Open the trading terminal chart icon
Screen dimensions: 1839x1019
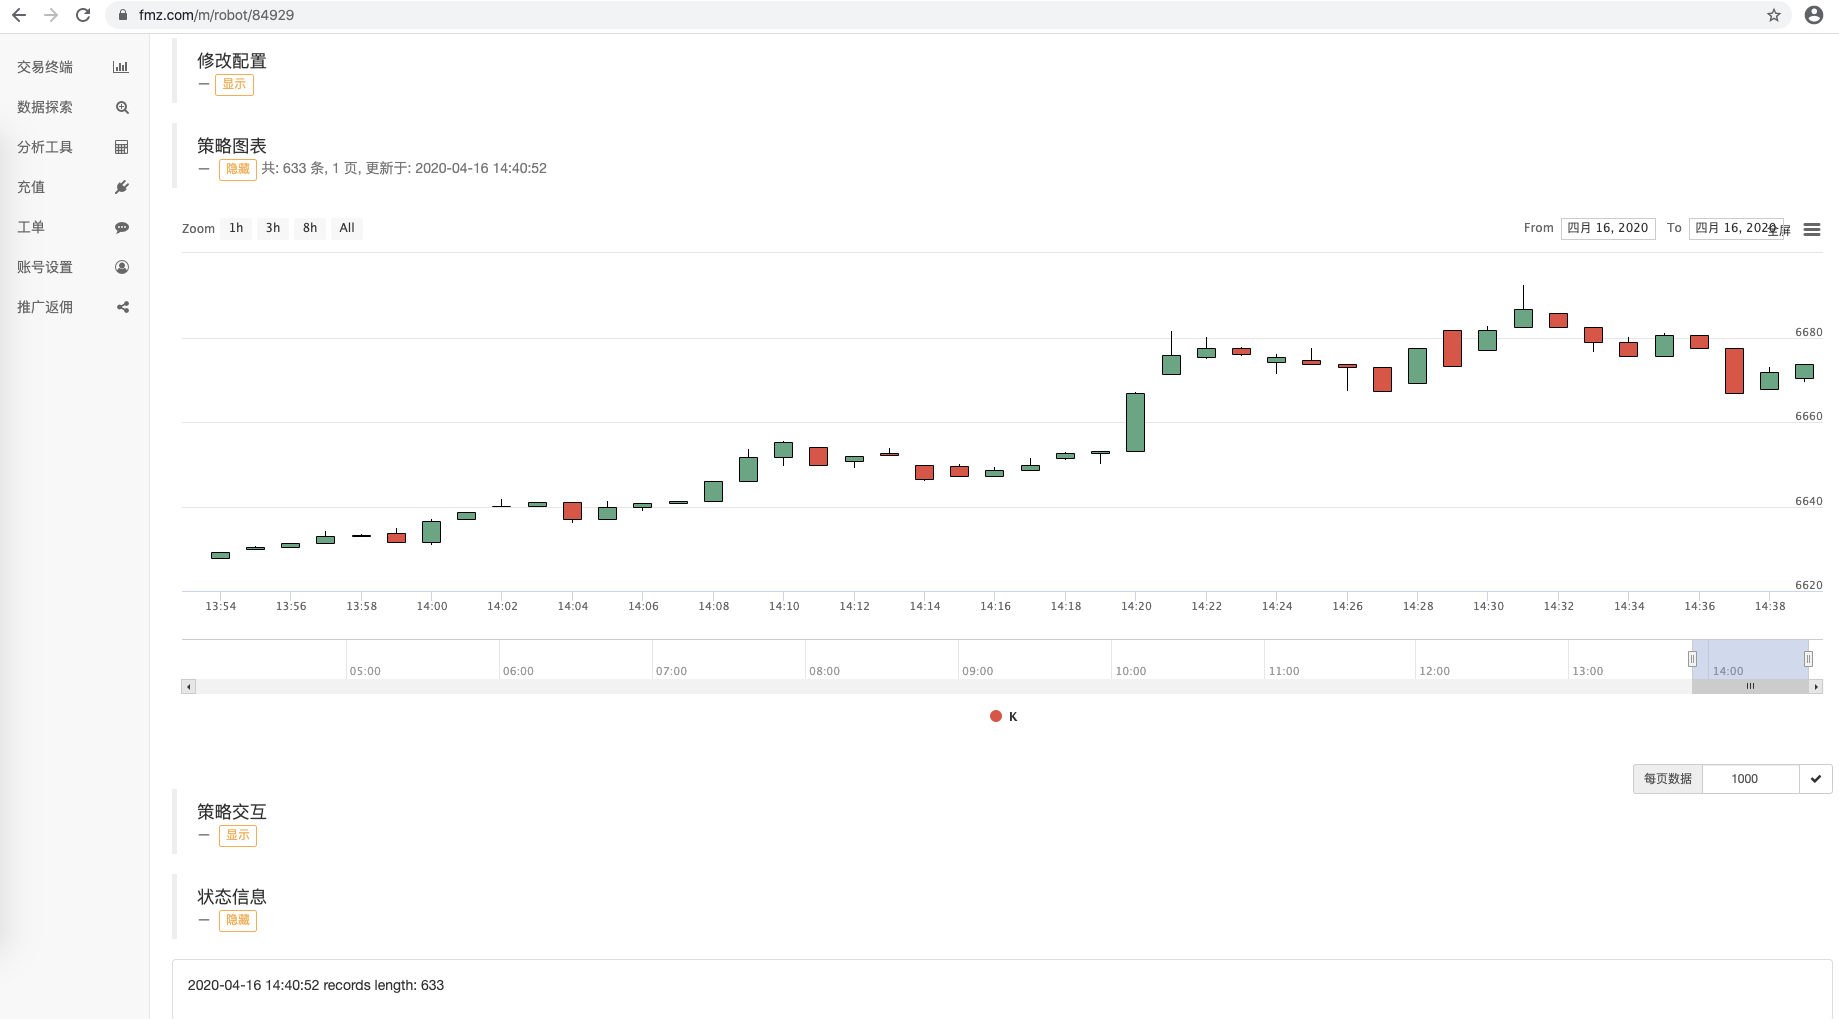tap(121, 67)
